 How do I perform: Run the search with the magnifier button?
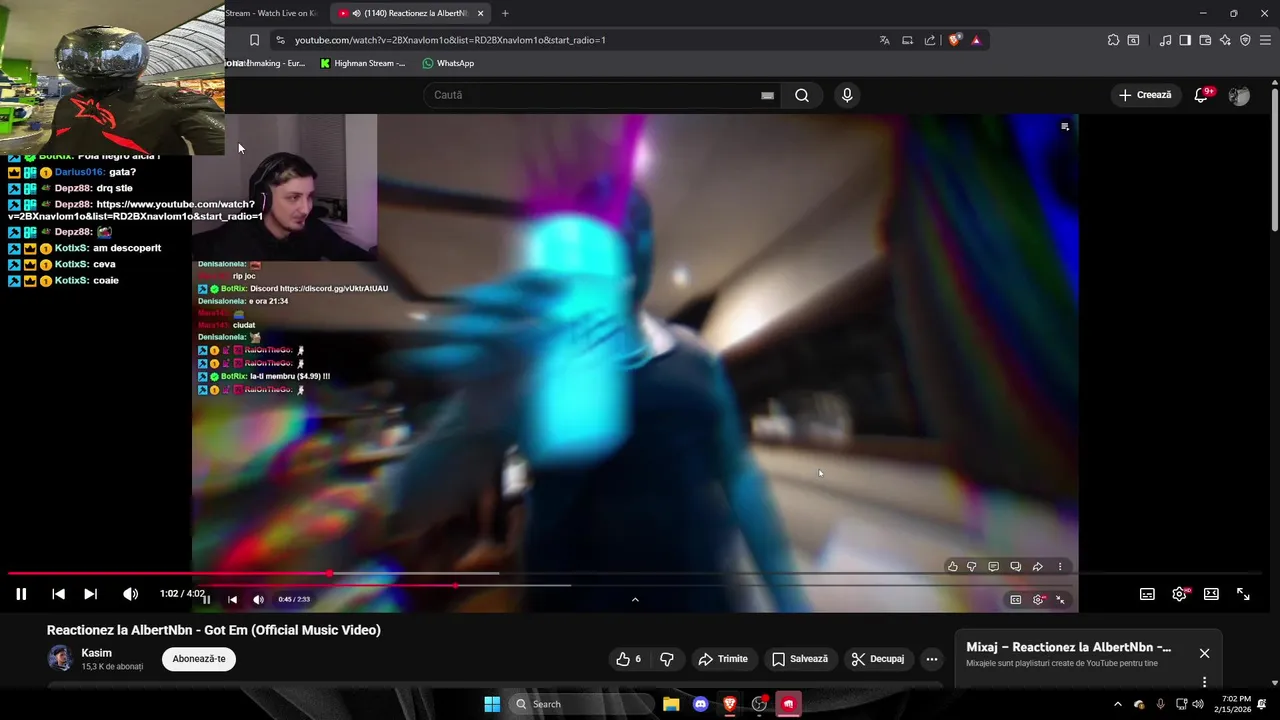tap(802, 95)
